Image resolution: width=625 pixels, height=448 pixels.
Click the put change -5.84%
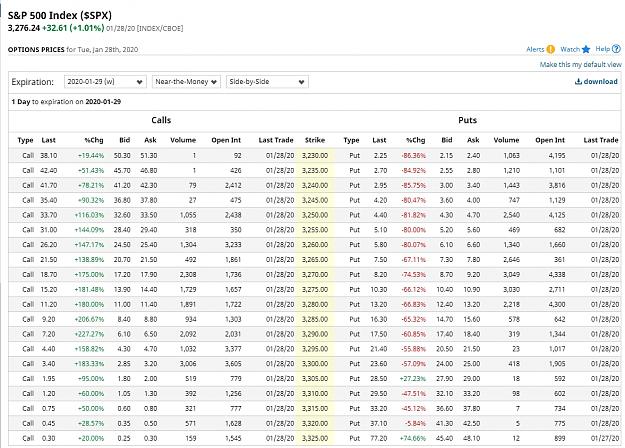tap(417, 424)
